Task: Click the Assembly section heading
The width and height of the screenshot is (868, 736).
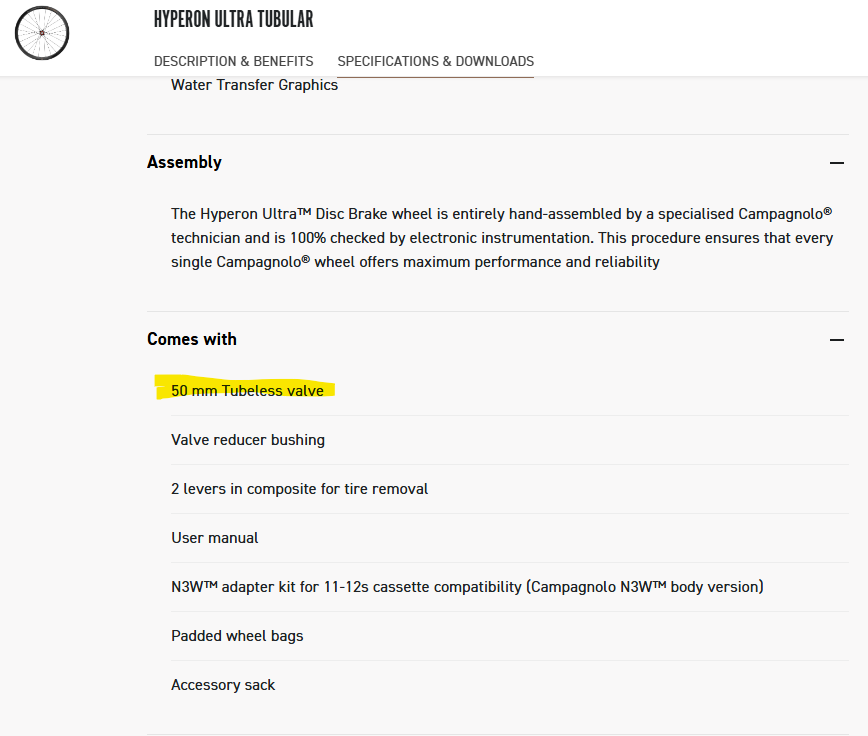Action: 184,162
